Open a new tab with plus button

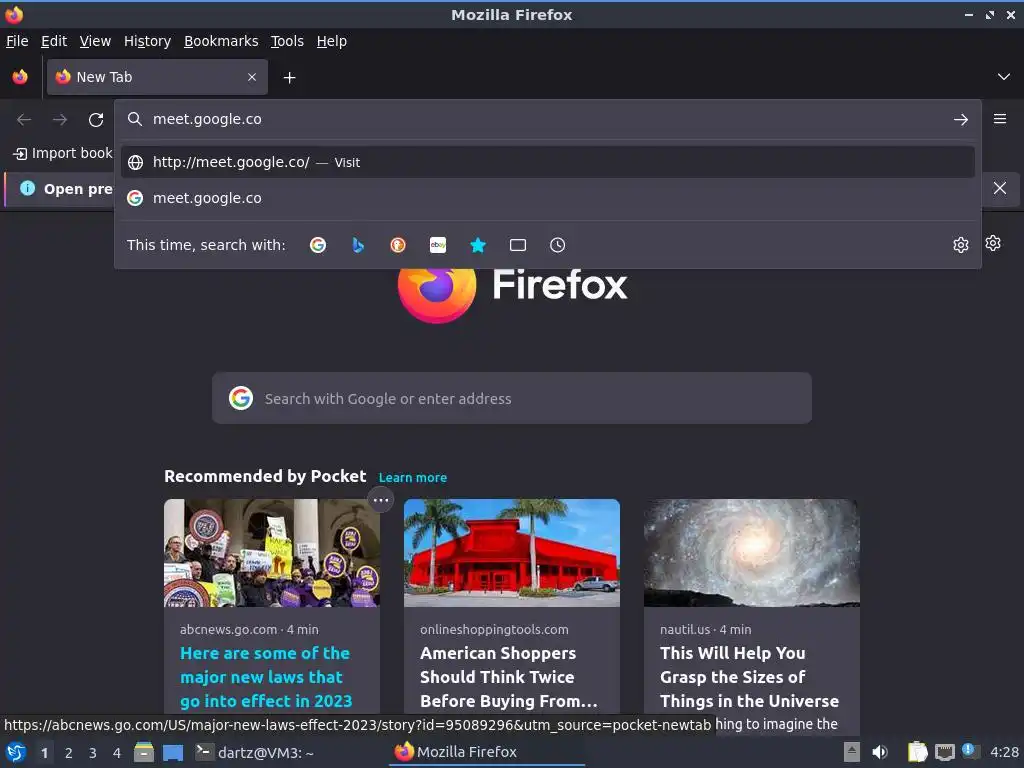[x=289, y=78]
